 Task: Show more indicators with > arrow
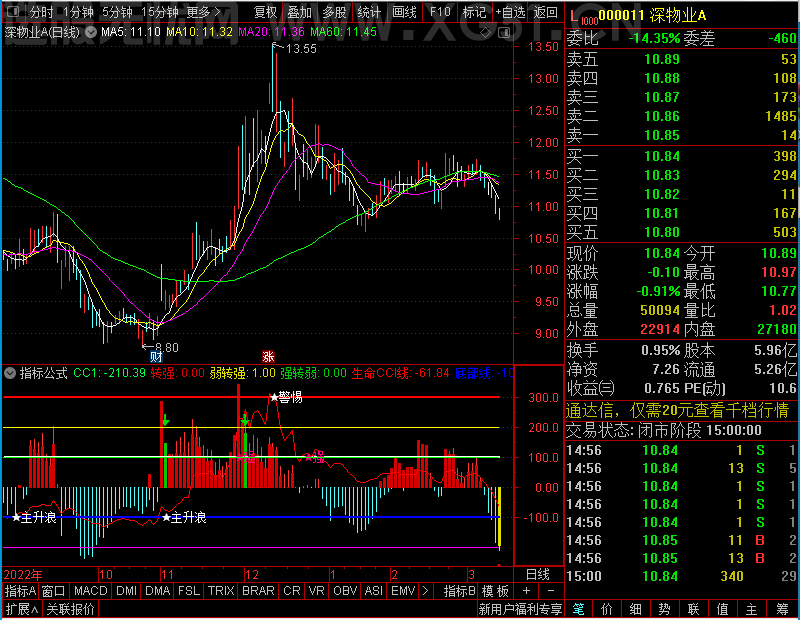pyautogui.click(x=425, y=591)
